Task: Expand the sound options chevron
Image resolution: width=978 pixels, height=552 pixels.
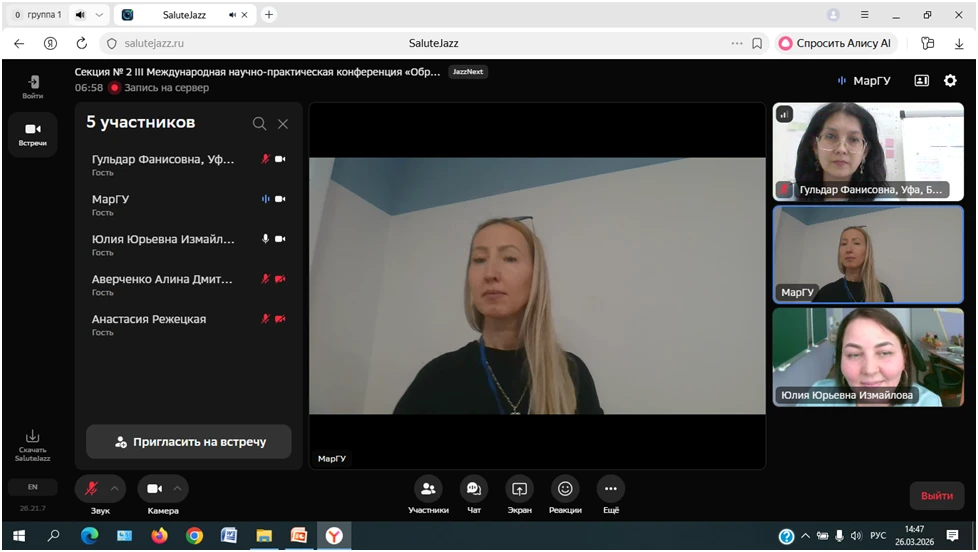Action: pyautogui.click(x=114, y=489)
